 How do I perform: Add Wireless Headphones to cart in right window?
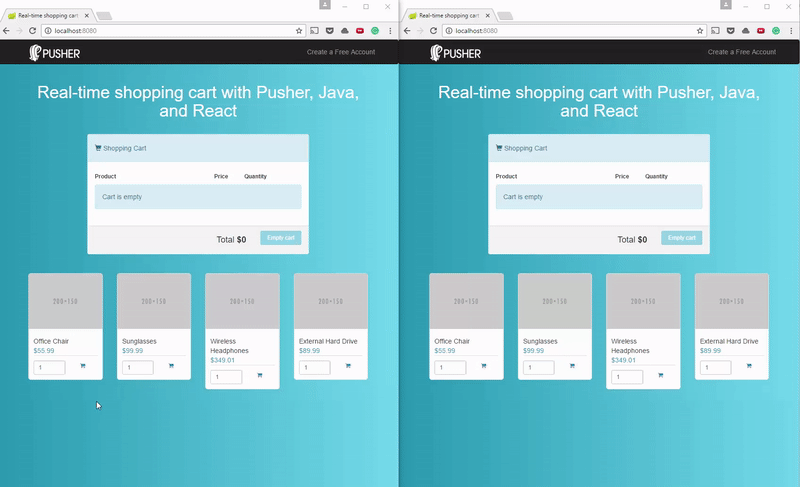661,375
